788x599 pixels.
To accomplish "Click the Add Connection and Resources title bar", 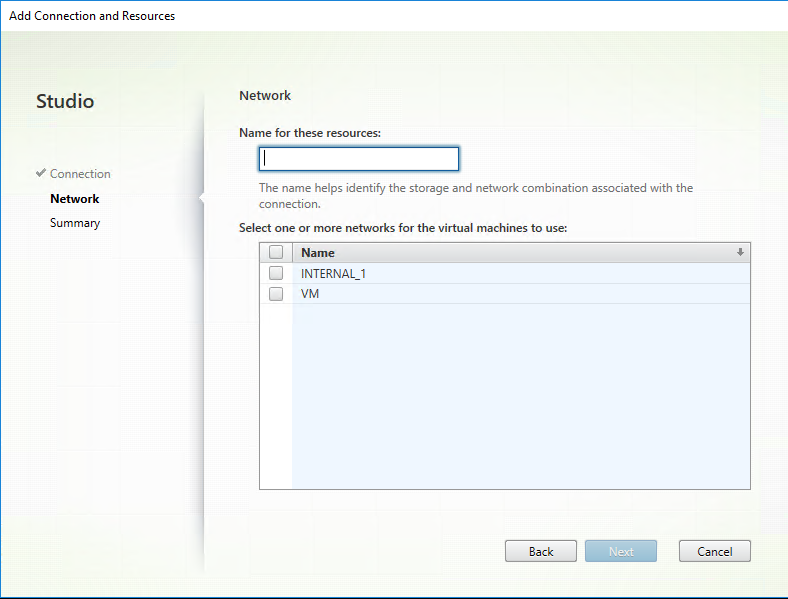I will [92, 16].
